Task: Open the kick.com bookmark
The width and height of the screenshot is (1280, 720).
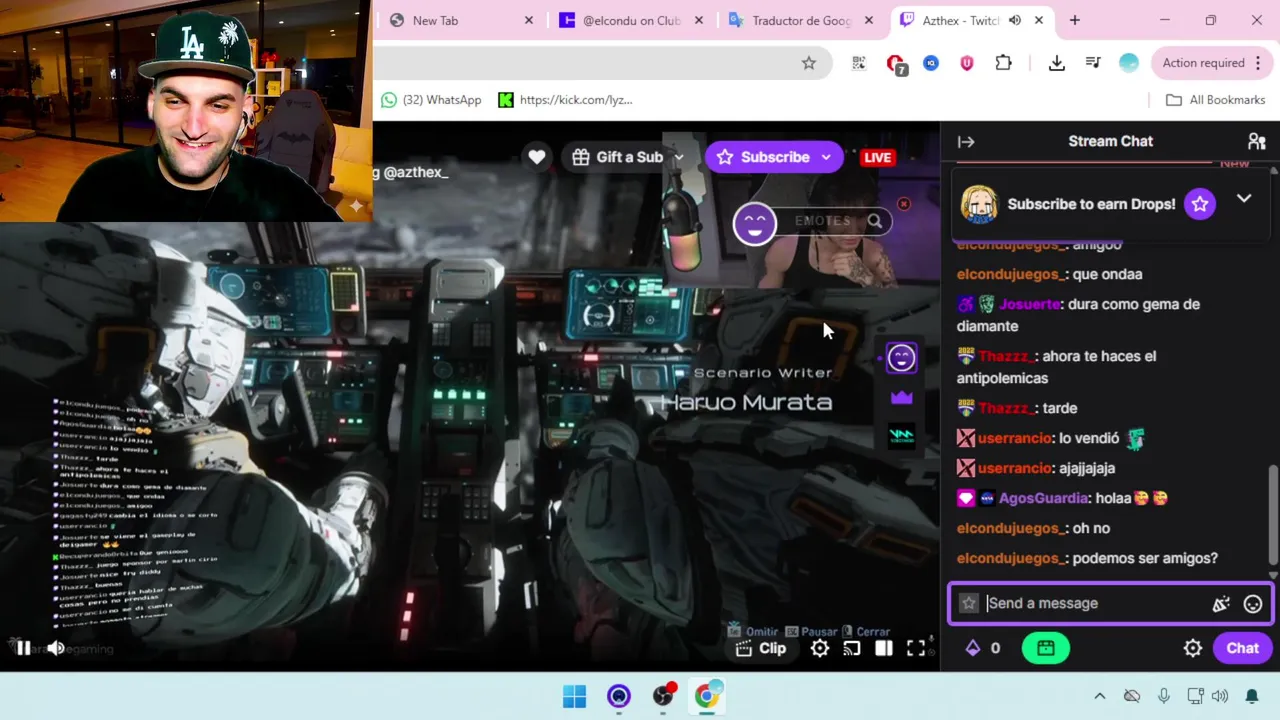Action: pos(565,100)
